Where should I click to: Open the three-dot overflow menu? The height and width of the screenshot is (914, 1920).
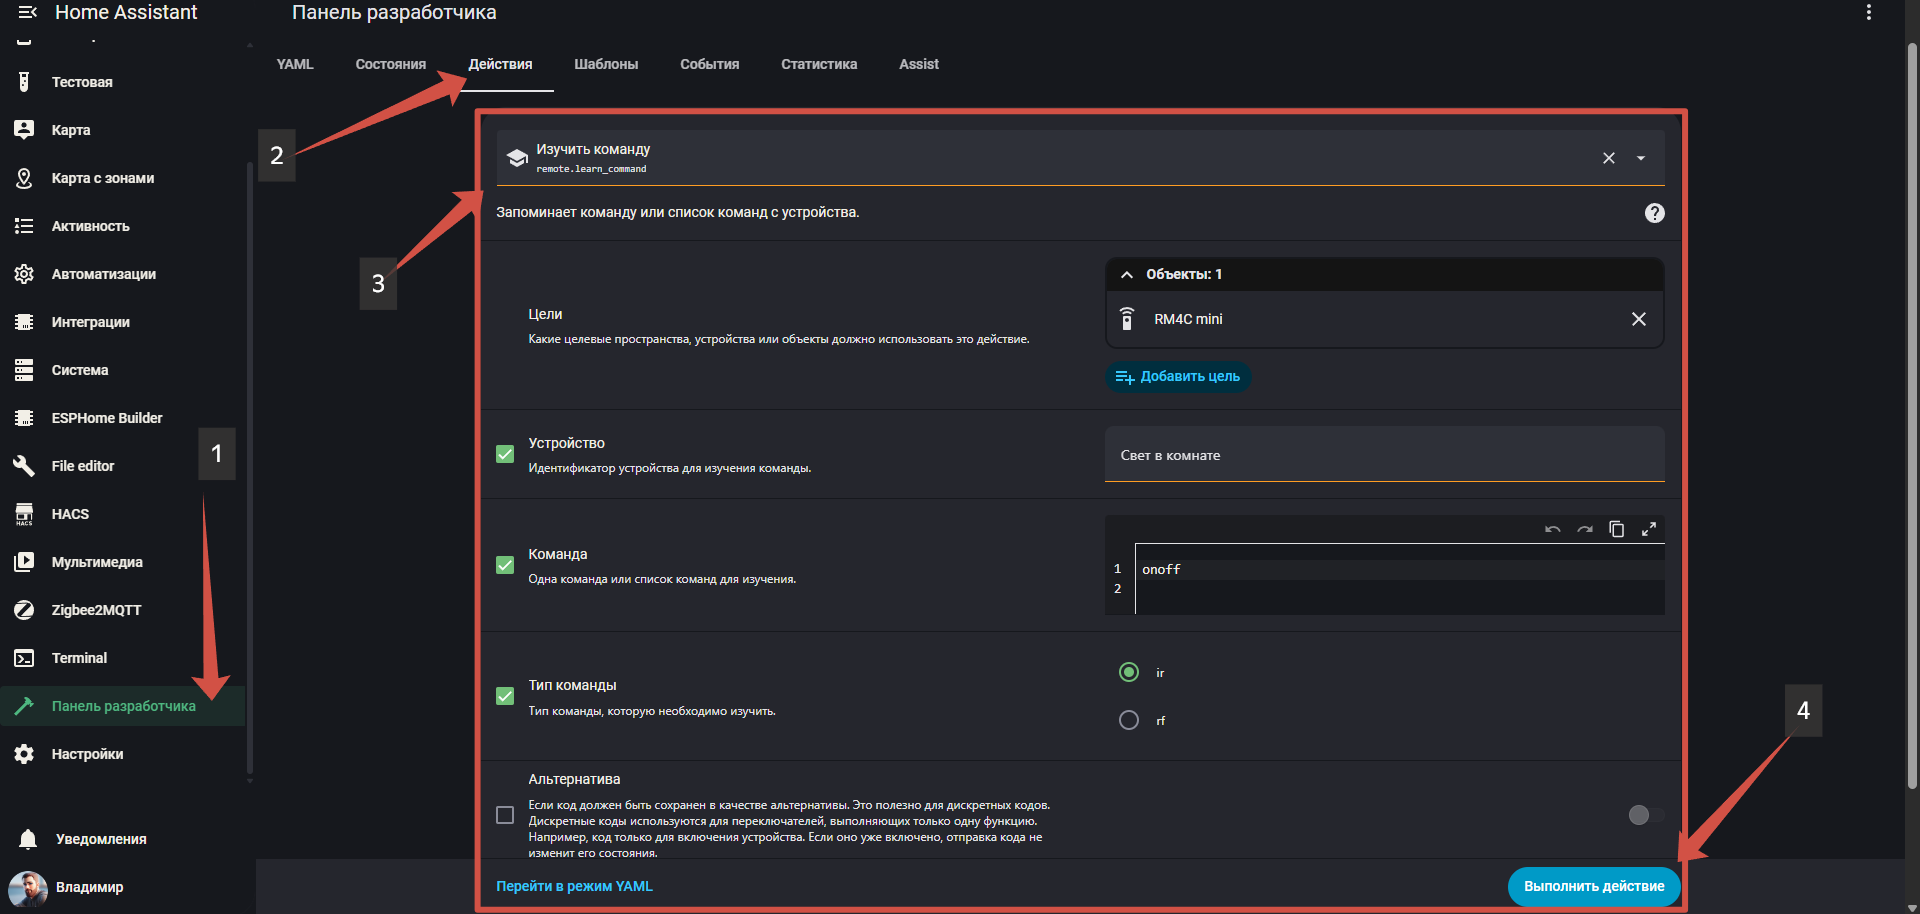point(1868,13)
